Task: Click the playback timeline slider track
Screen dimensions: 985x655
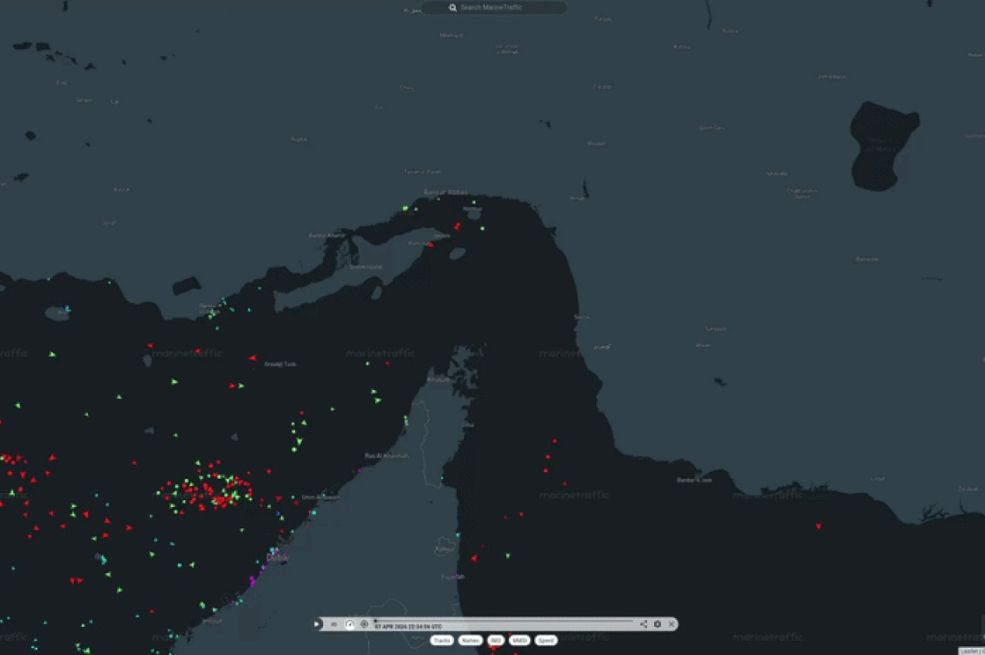Action: click(500, 621)
